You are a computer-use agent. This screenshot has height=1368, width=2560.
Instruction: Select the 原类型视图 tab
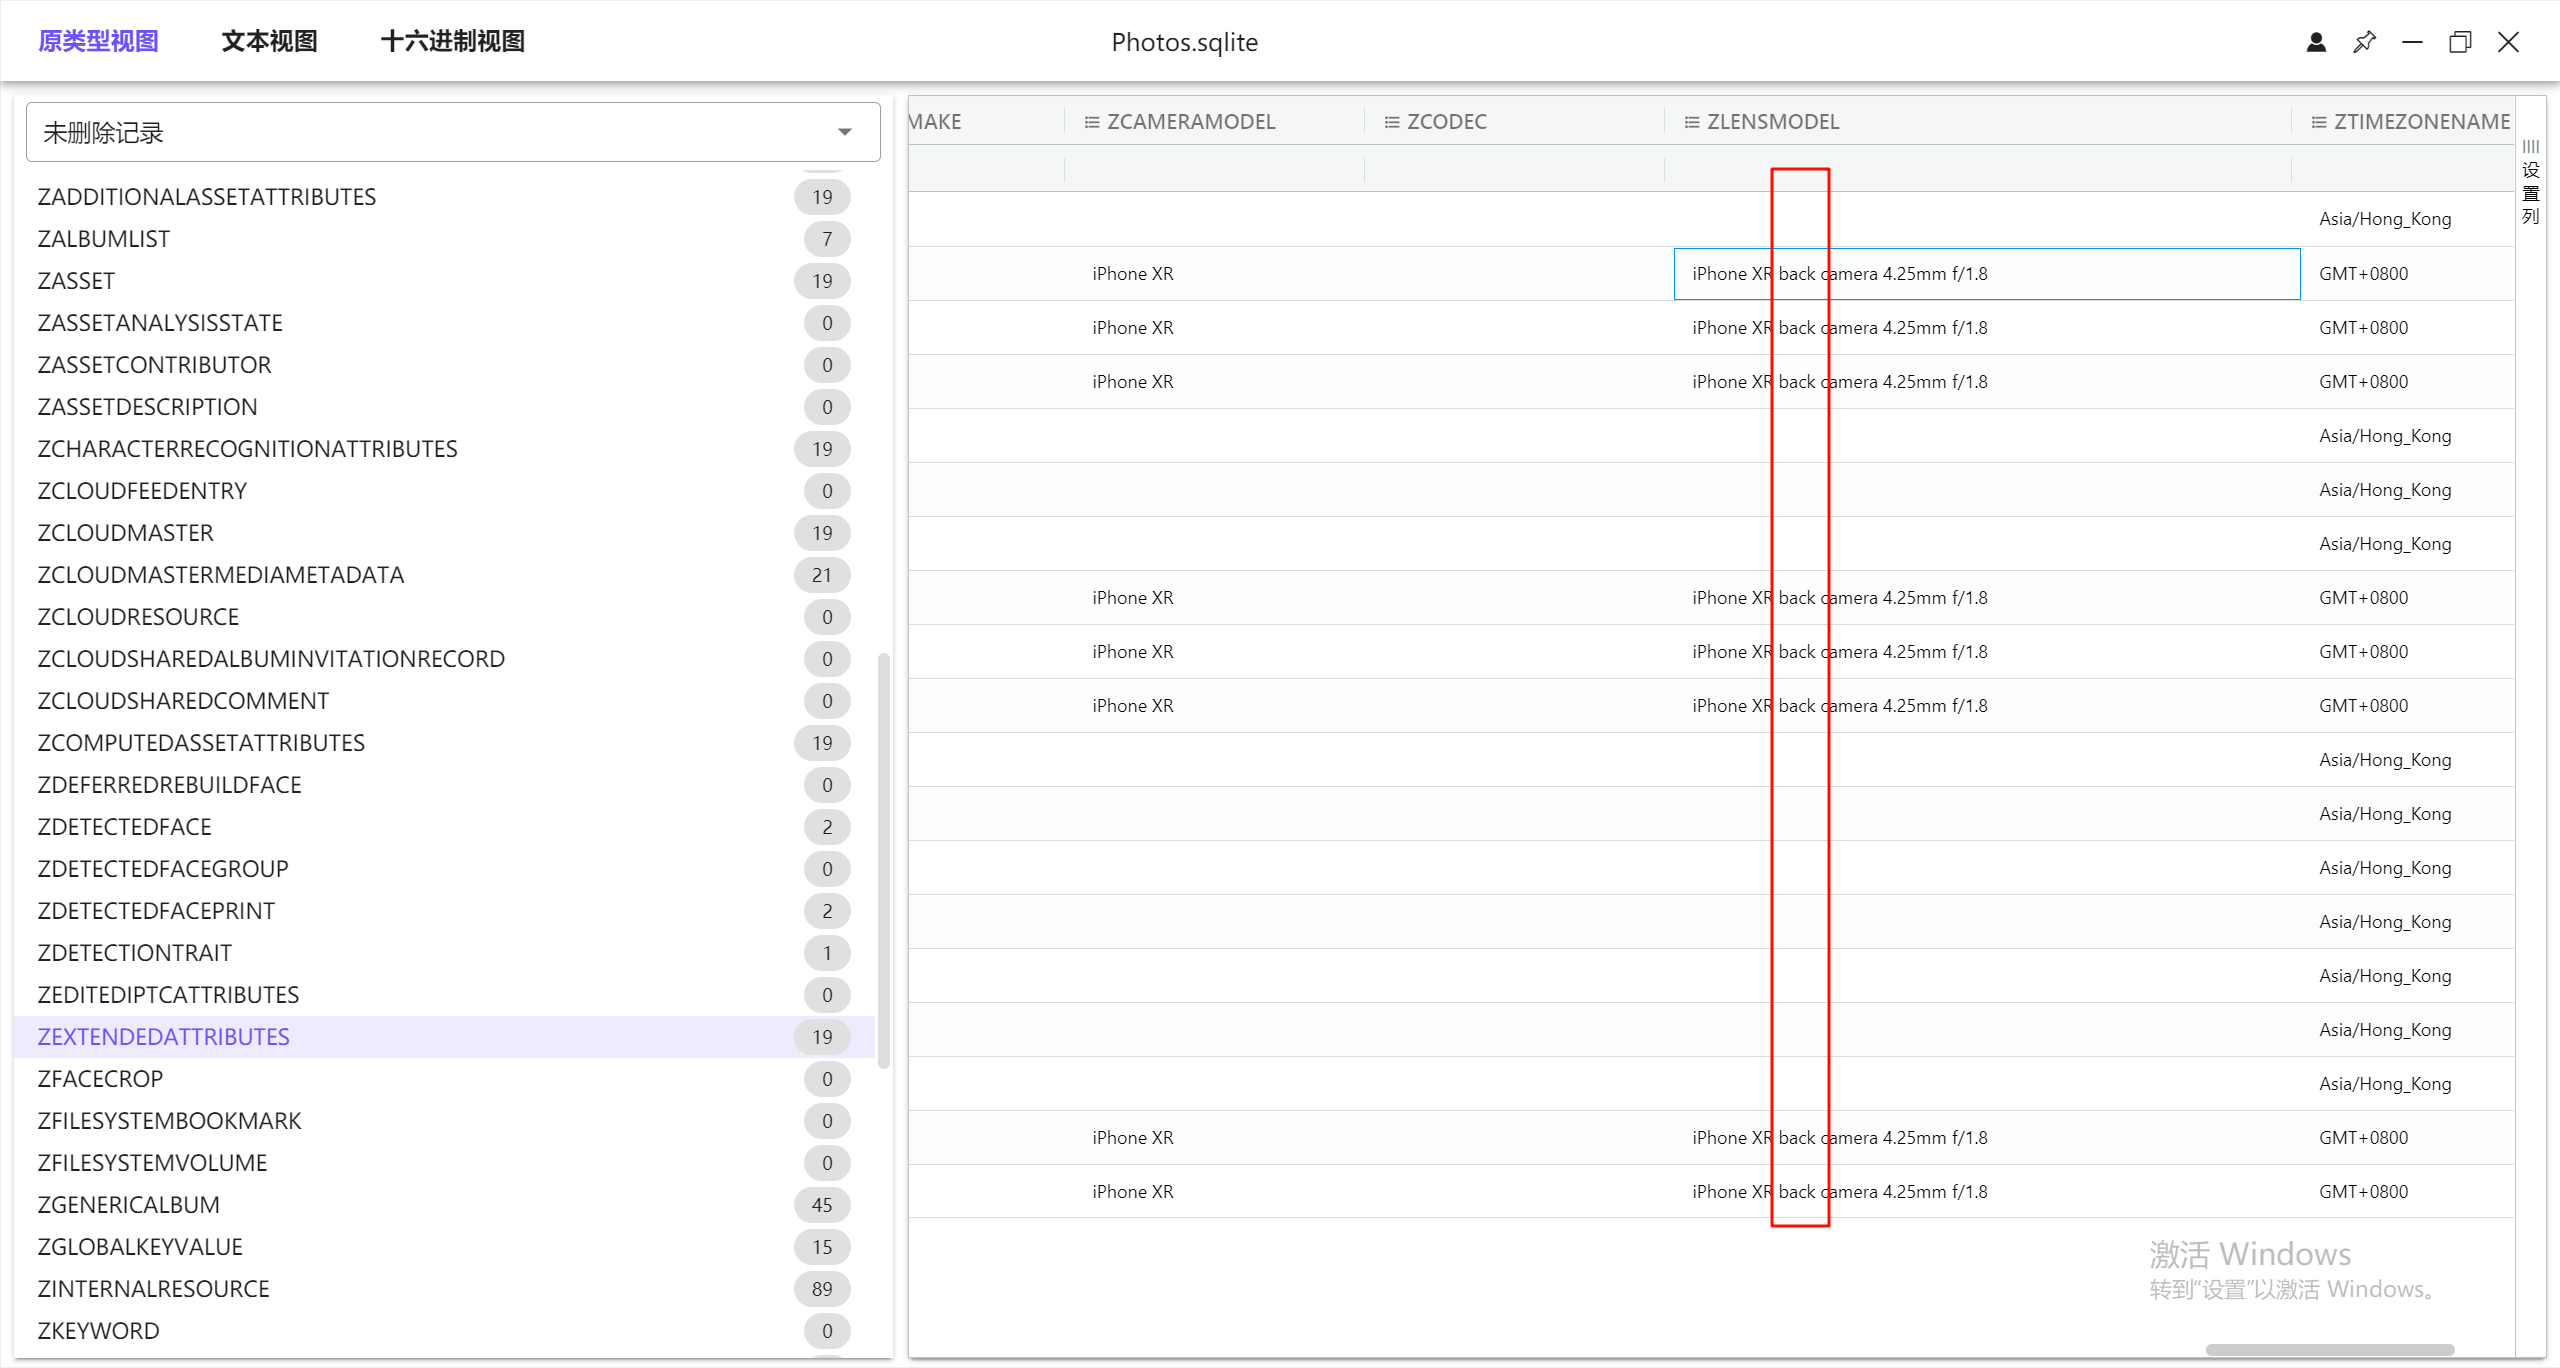coord(98,41)
